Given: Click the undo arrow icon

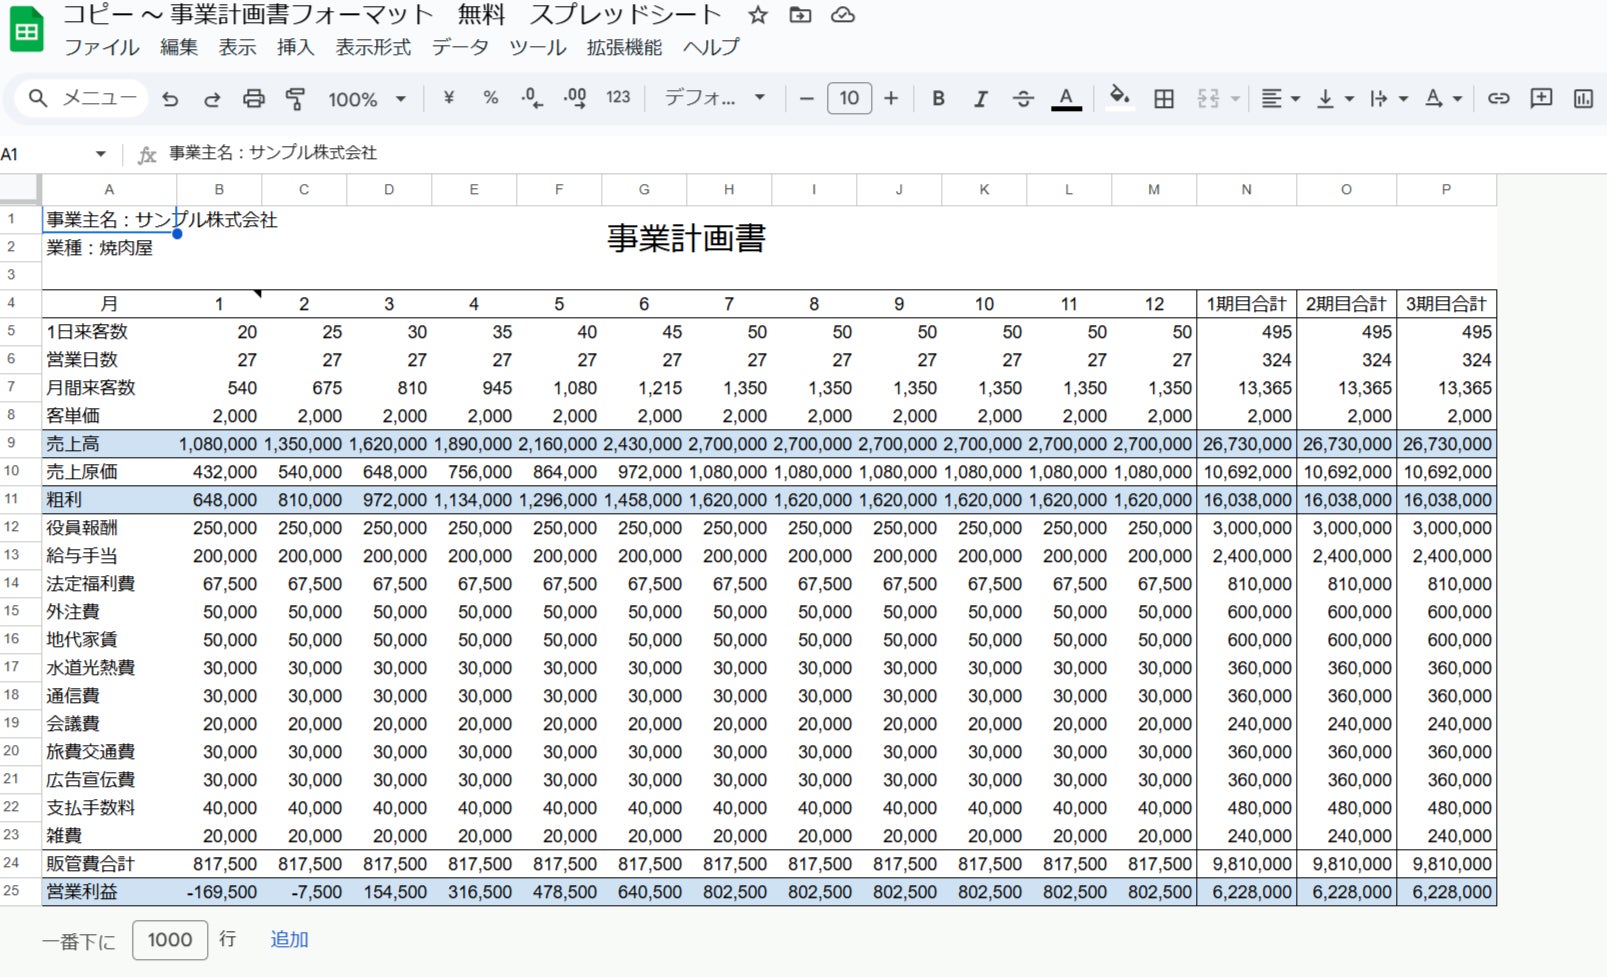Looking at the screenshot, I should coord(170,98).
